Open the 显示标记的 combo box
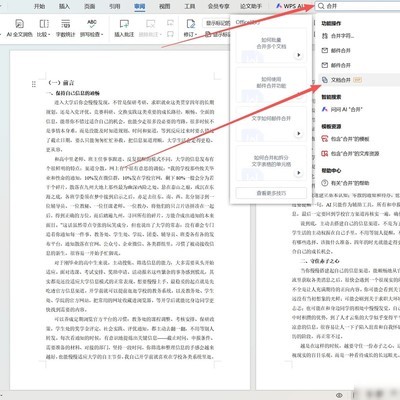Screen dimensions: 400x400 pos(216,23)
